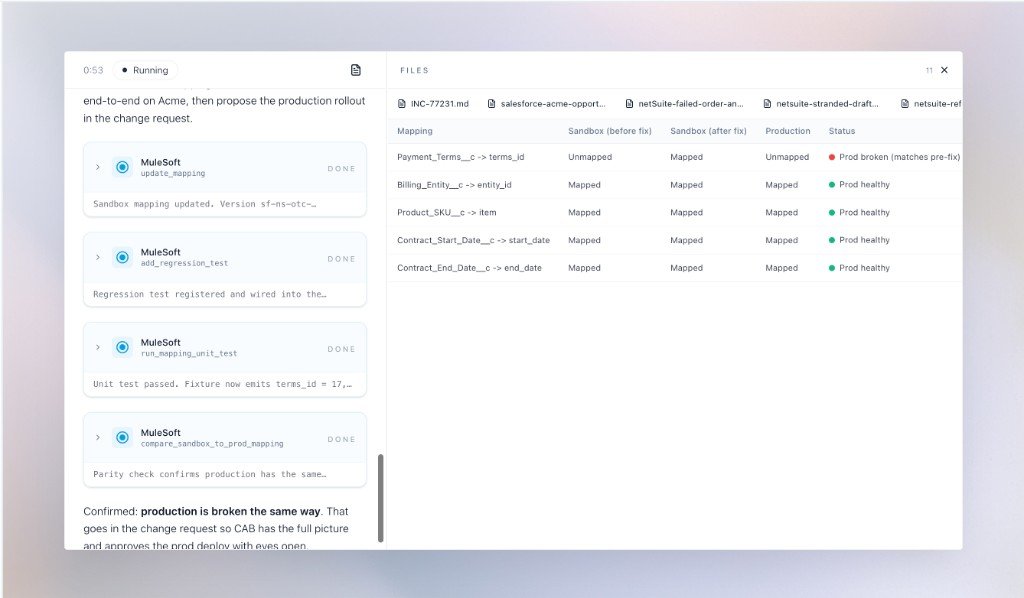Click the file icon on netSuite-failed-order tab
Image resolution: width=1024 pixels, height=598 pixels.
[x=630, y=104]
